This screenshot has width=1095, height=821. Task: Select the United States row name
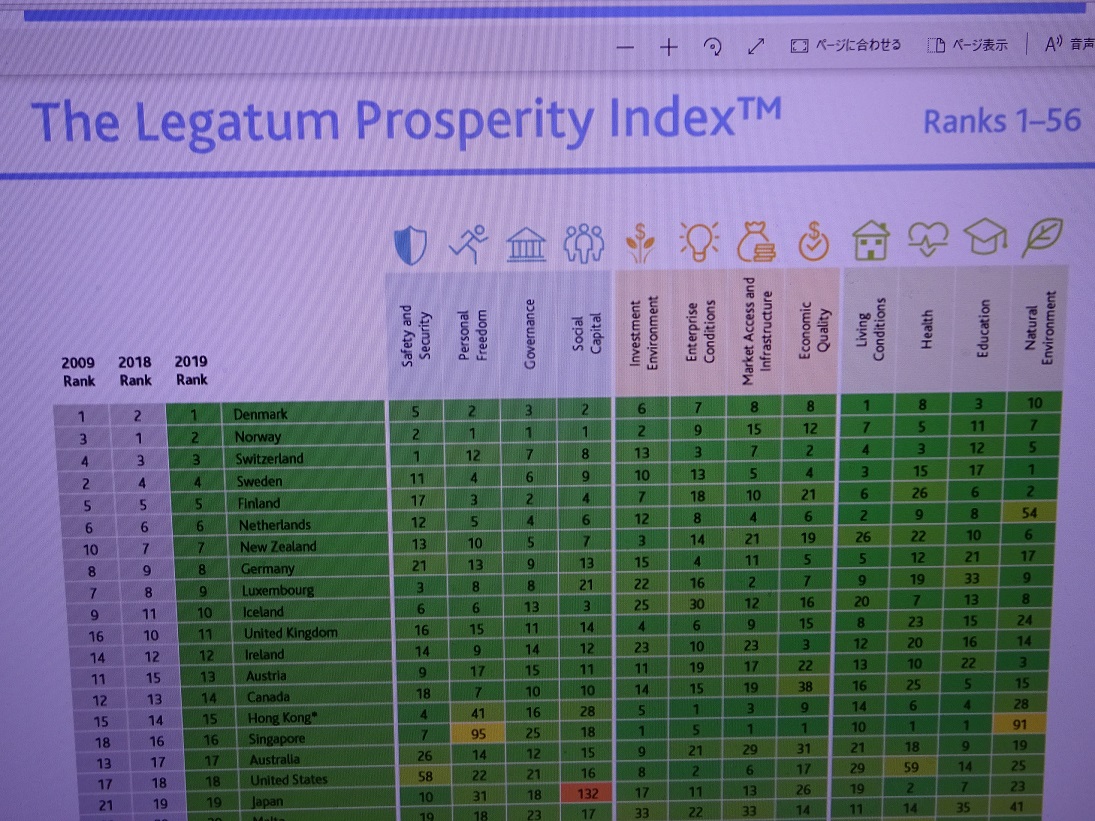[x=288, y=779]
